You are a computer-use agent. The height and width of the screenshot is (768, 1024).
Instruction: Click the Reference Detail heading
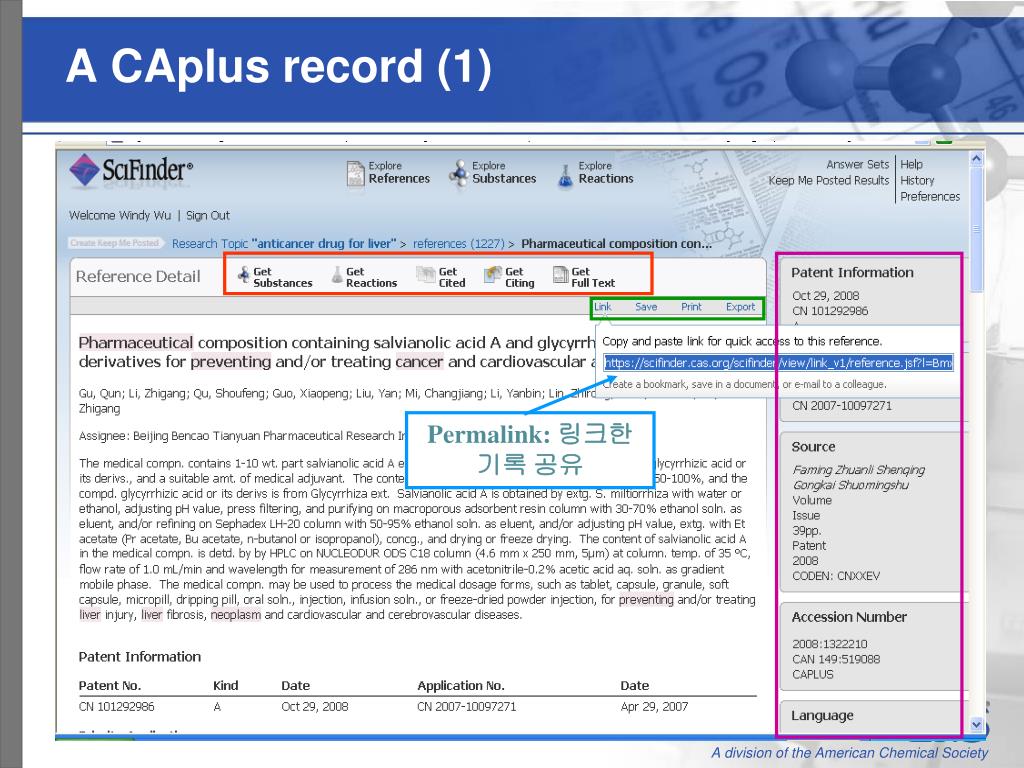138,276
